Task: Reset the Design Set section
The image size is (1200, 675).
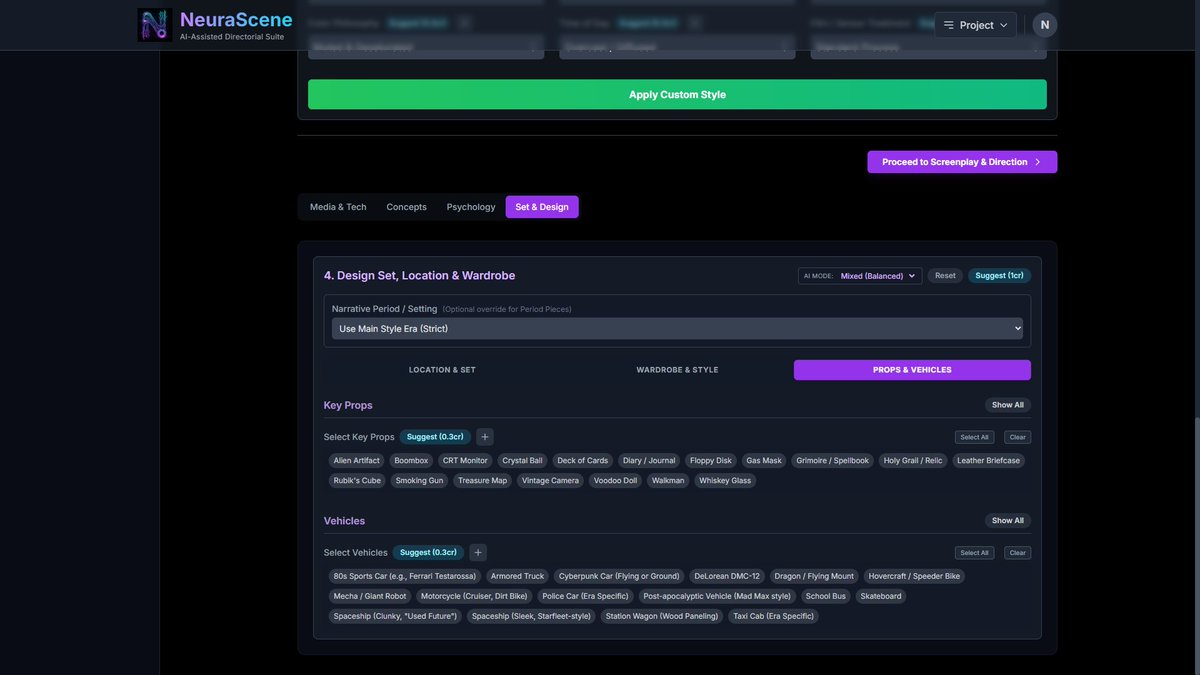Action: coord(945,276)
